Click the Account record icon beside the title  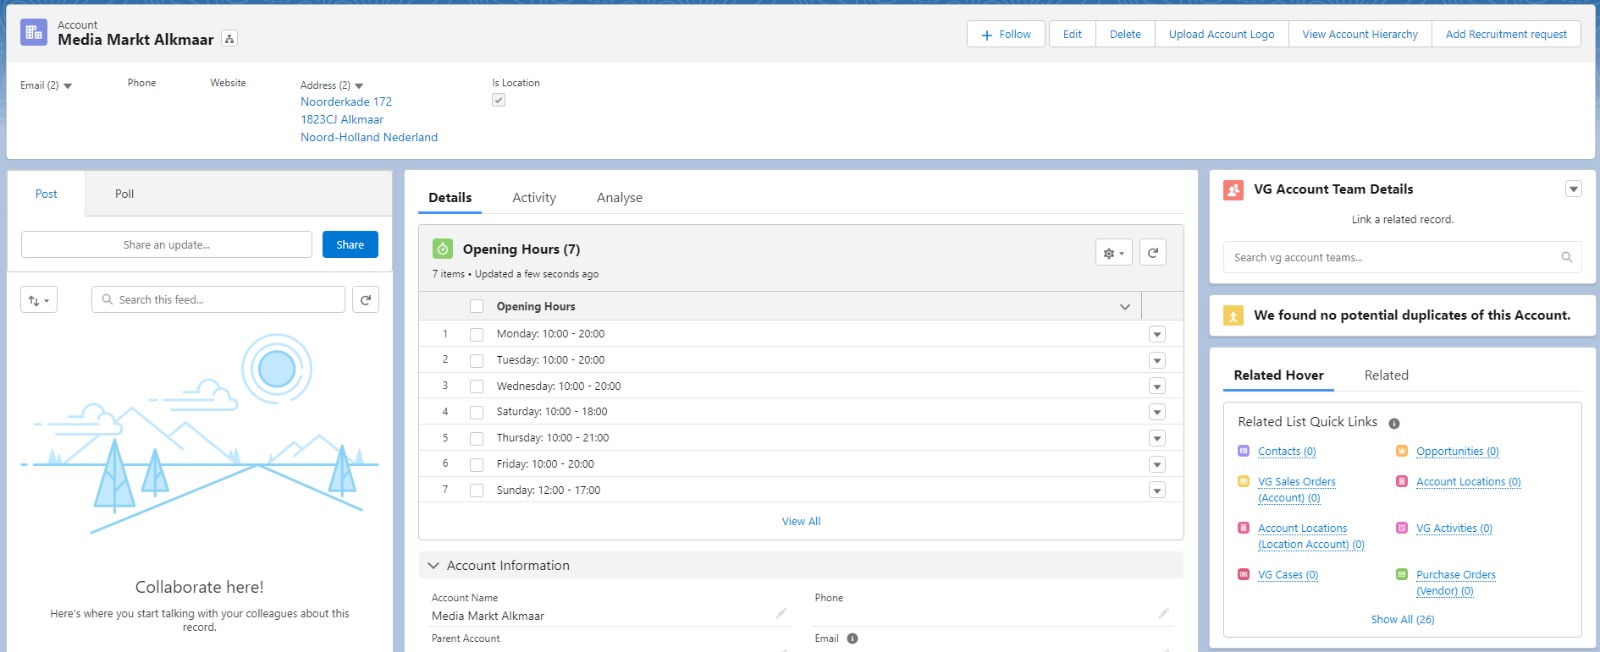coord(34,32)
